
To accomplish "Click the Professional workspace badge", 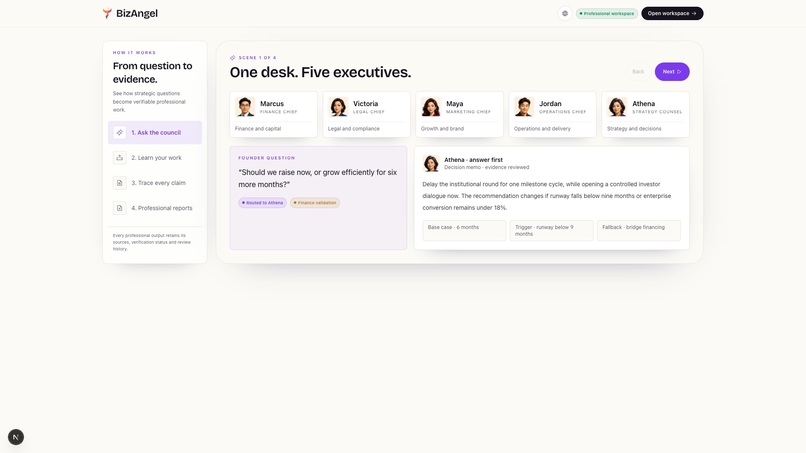I will click(x=607, y=13).
